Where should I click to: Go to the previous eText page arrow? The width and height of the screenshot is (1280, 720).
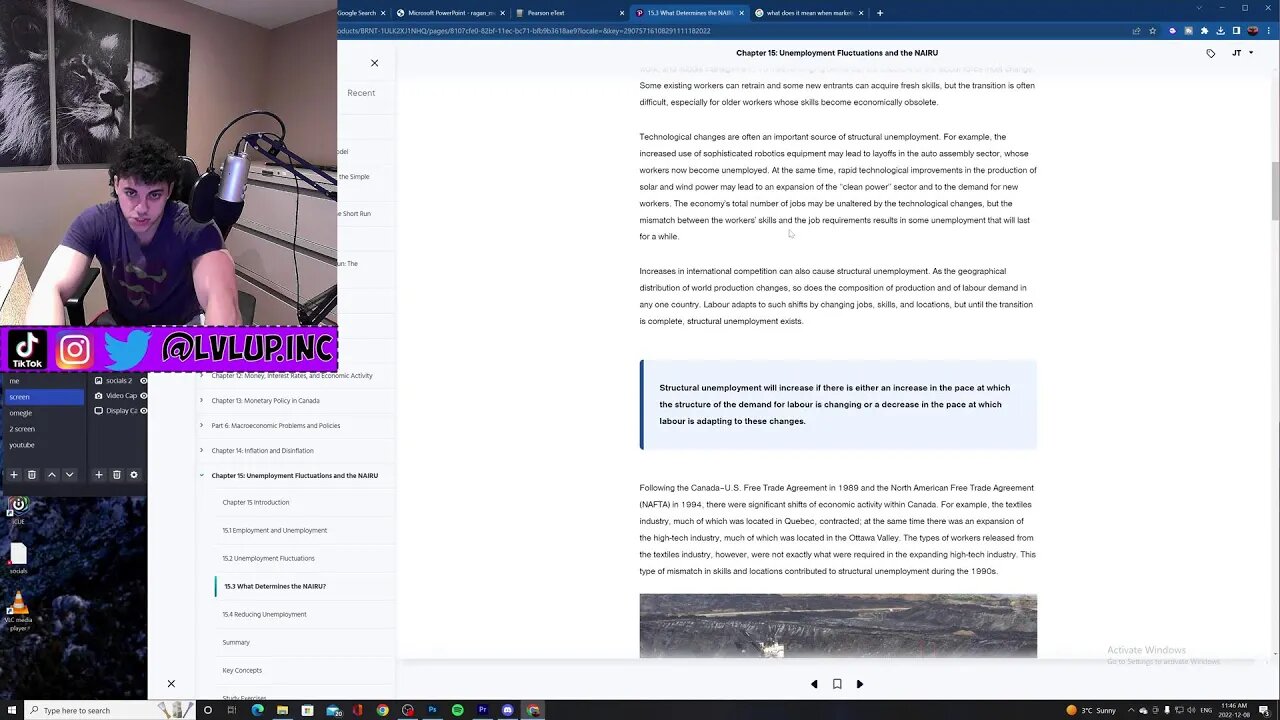(814, 684)
